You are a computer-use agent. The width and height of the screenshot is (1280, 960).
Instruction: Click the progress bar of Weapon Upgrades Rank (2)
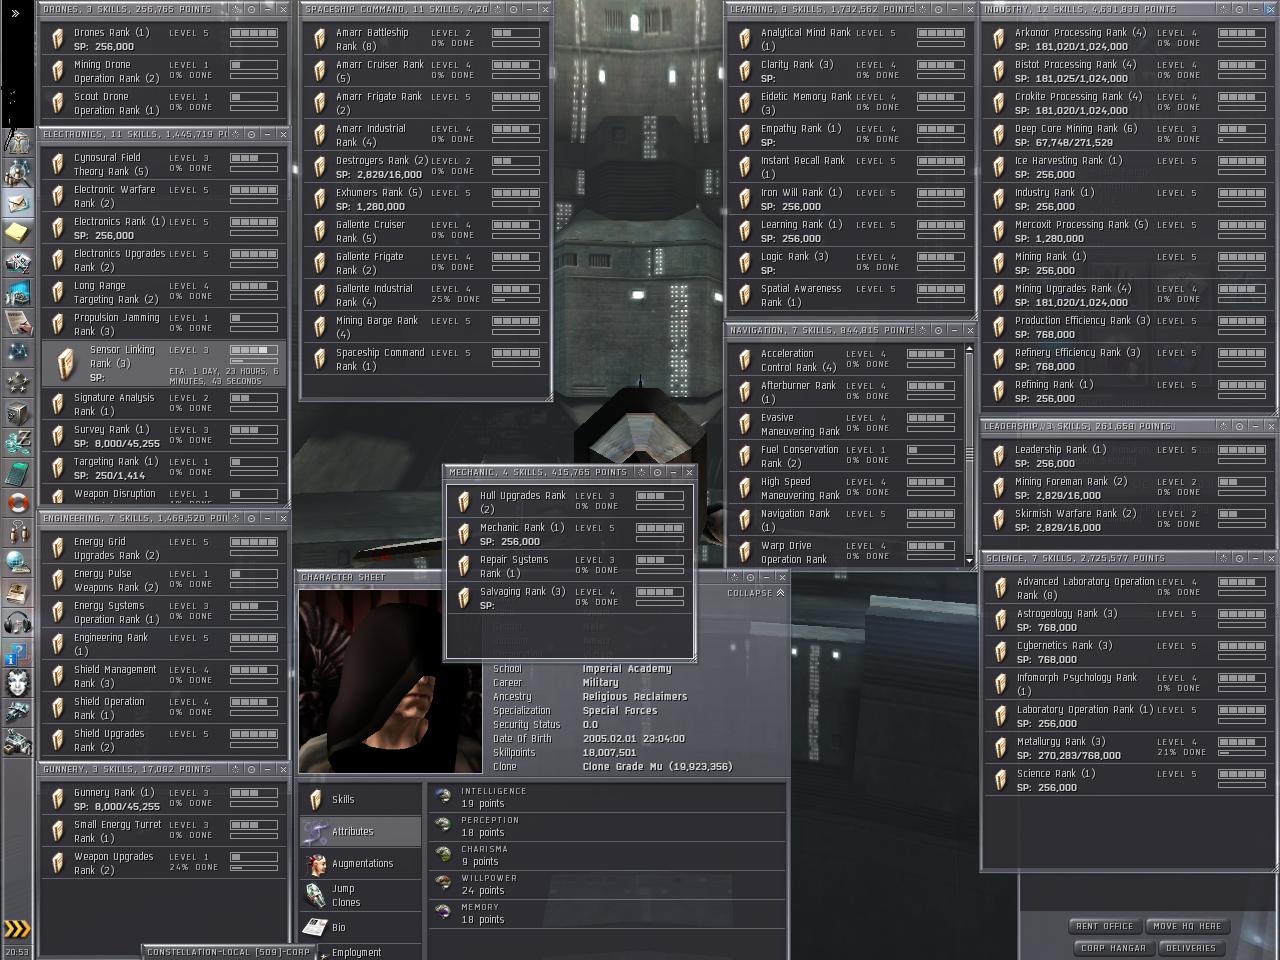[254, 868]
